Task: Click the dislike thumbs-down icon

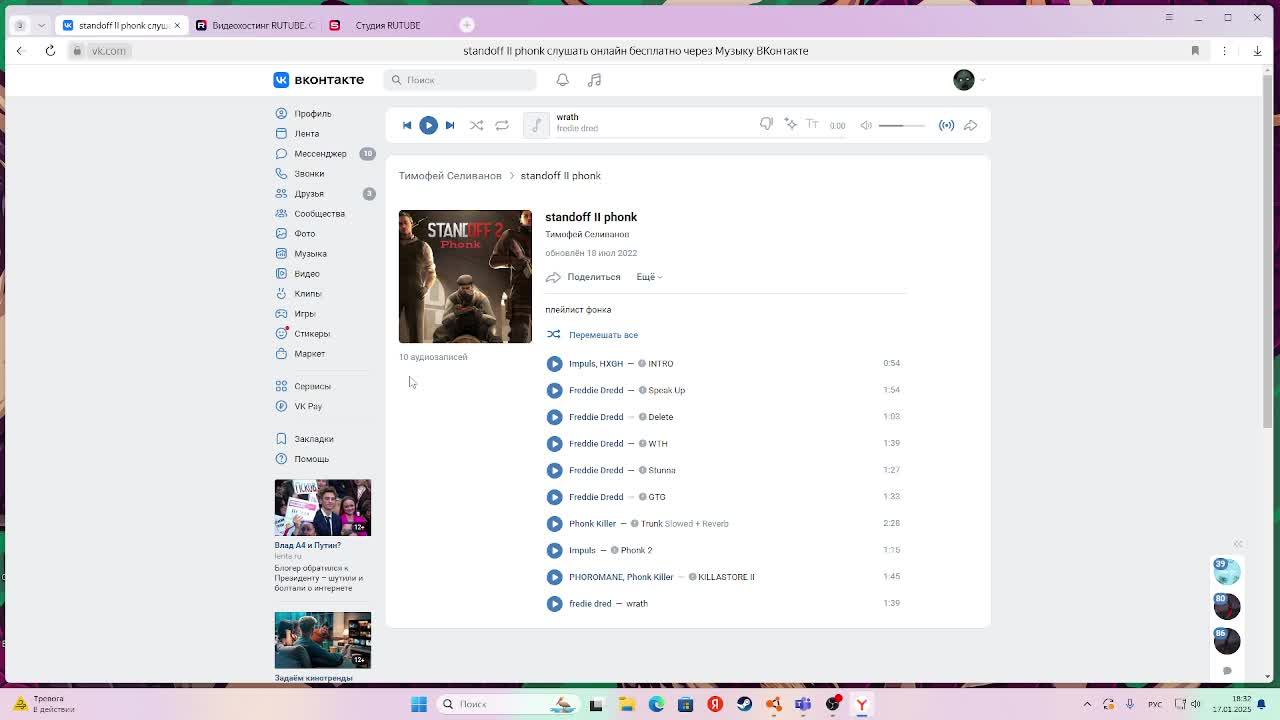Action: 766,124
